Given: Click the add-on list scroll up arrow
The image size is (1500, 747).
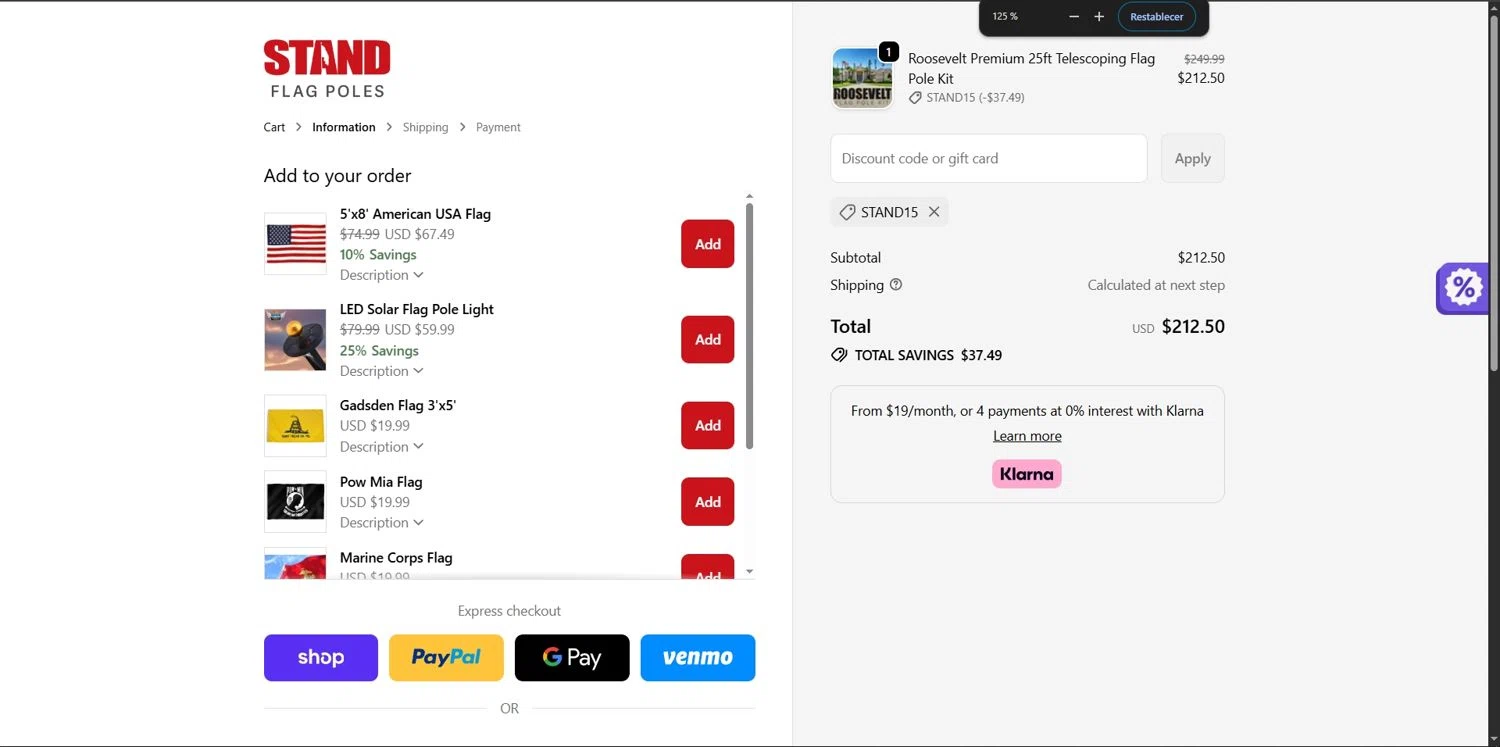Looking at the screenshot, I should point(750,197).
